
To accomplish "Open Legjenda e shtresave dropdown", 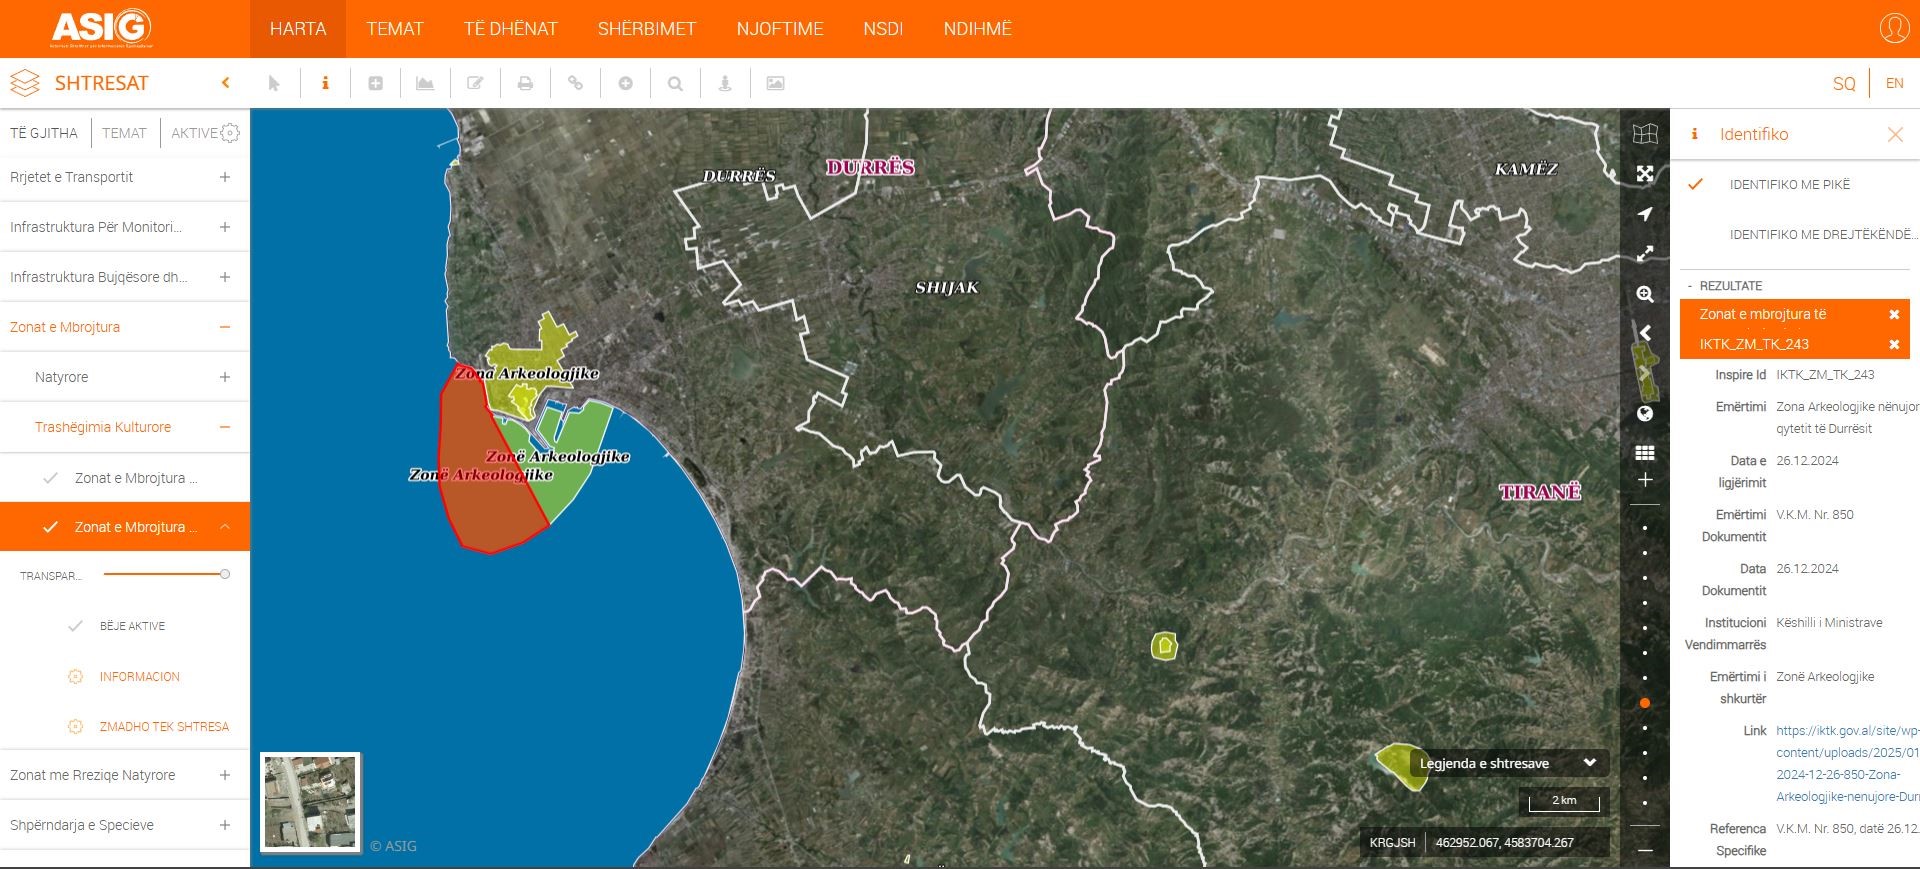I will 1508,763.
